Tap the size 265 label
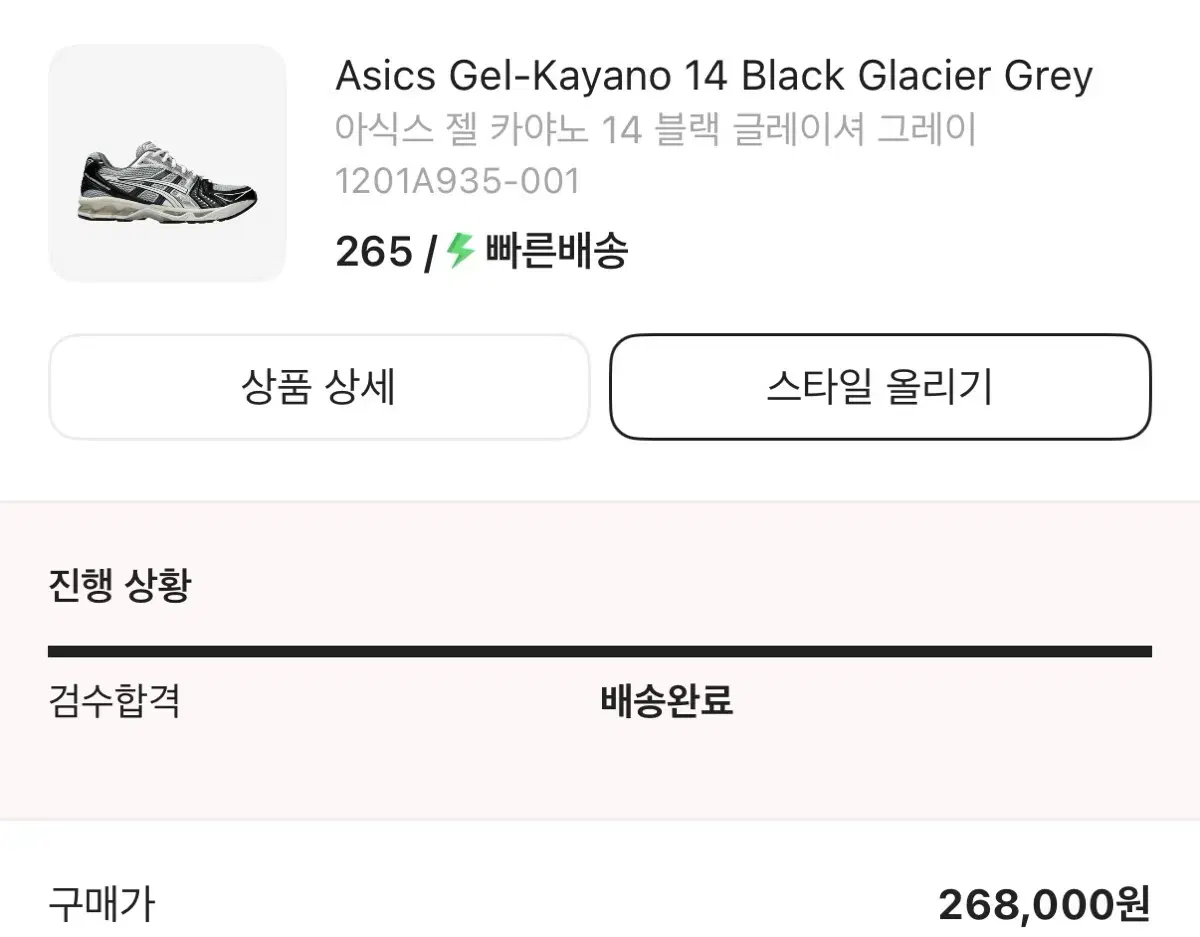Screen dimensions: 1200x937 coord(373,252)
